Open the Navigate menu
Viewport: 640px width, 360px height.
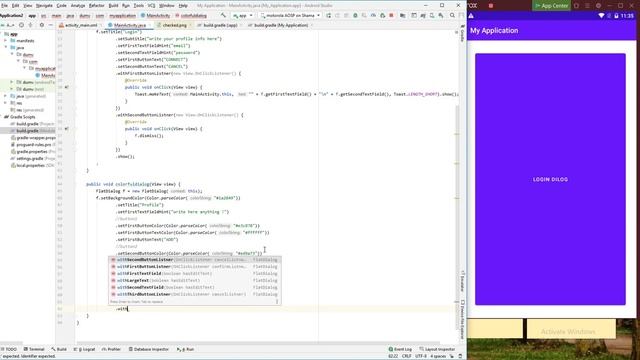44,6
